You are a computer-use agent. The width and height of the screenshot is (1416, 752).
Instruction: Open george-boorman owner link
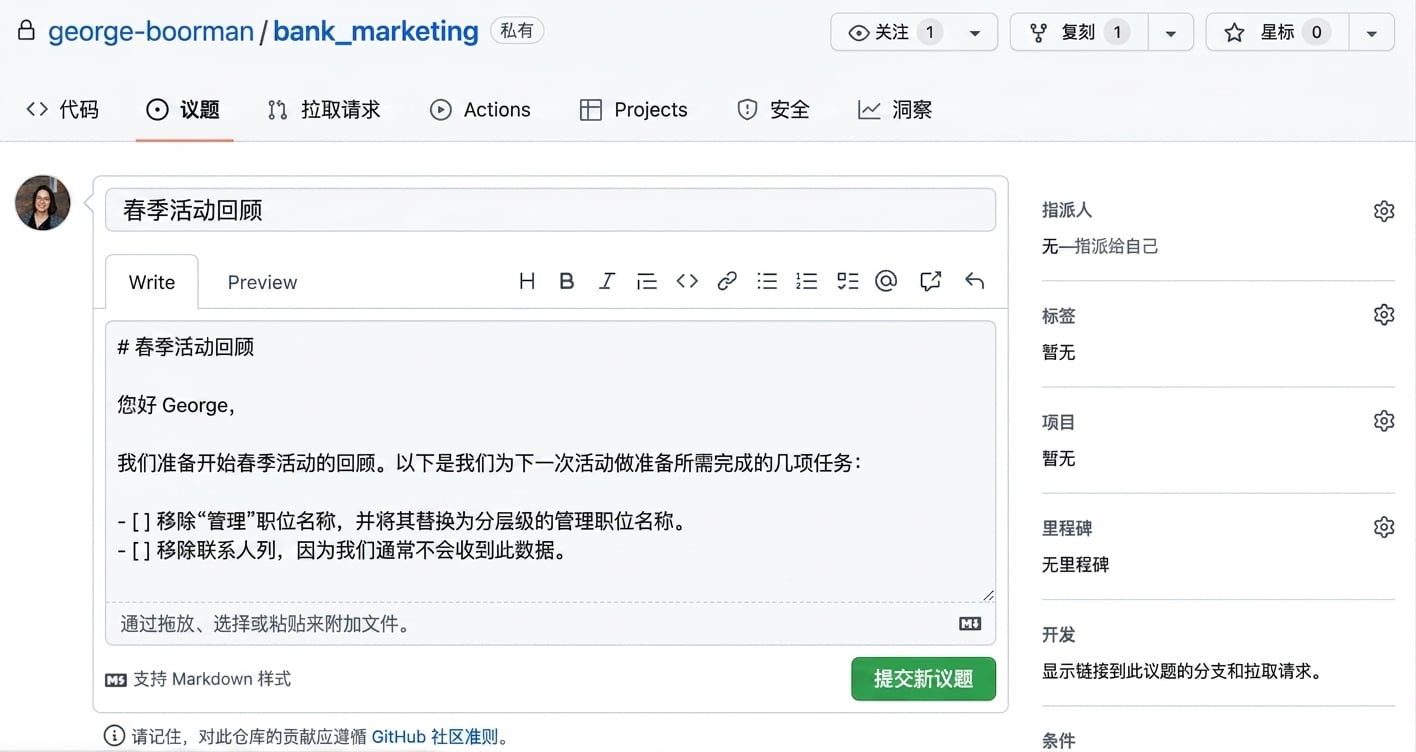(x=151, y=31)
